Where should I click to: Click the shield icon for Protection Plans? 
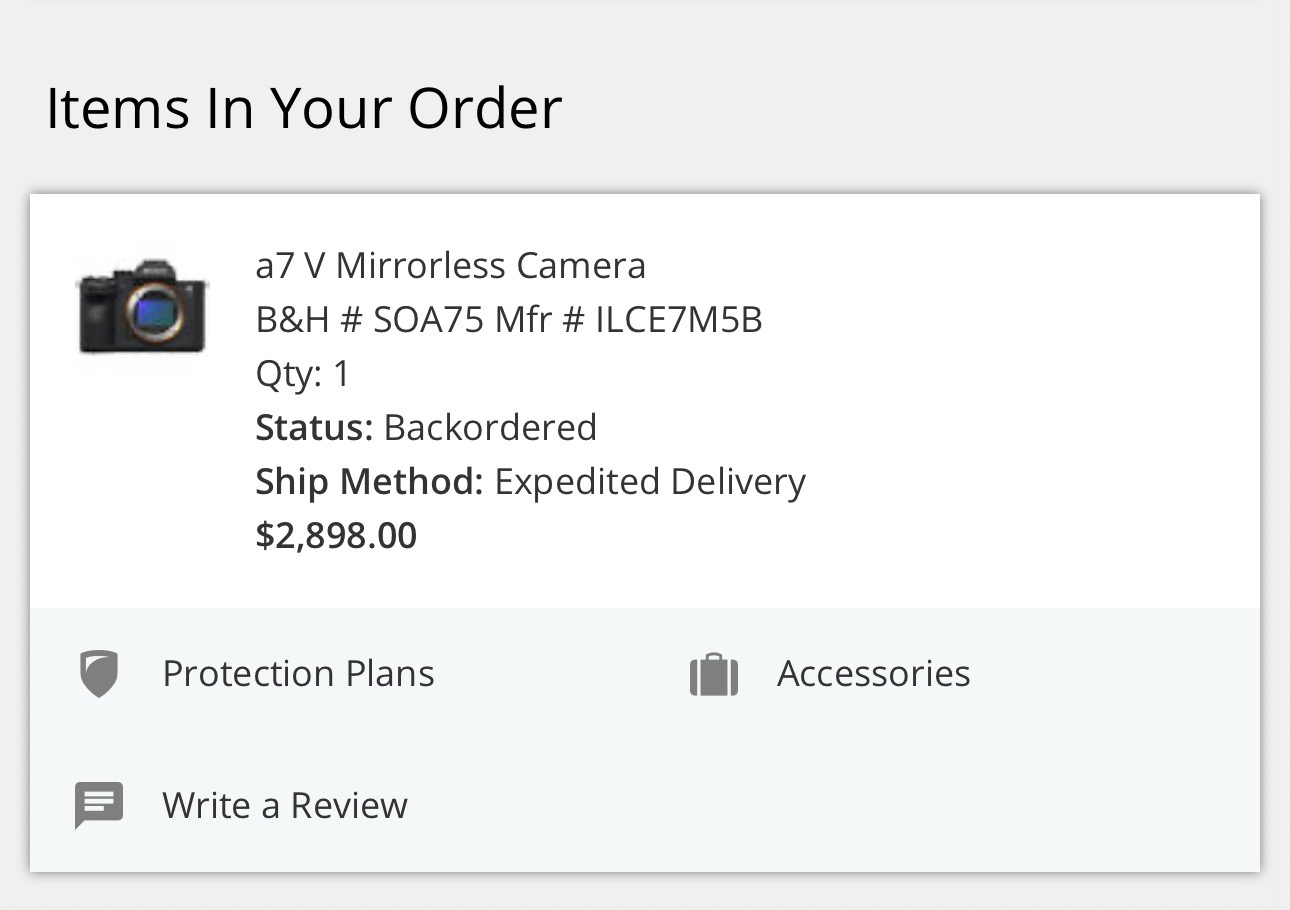[x=99, y=674]
